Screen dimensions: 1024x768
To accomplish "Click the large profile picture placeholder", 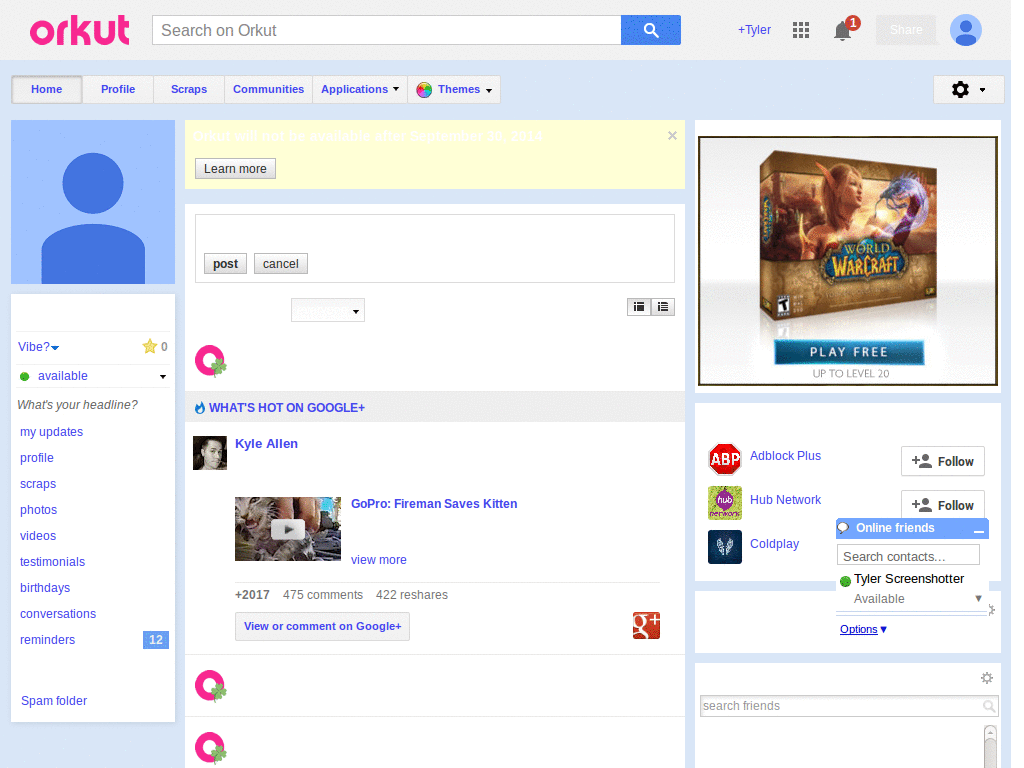I will click(93, 202).
